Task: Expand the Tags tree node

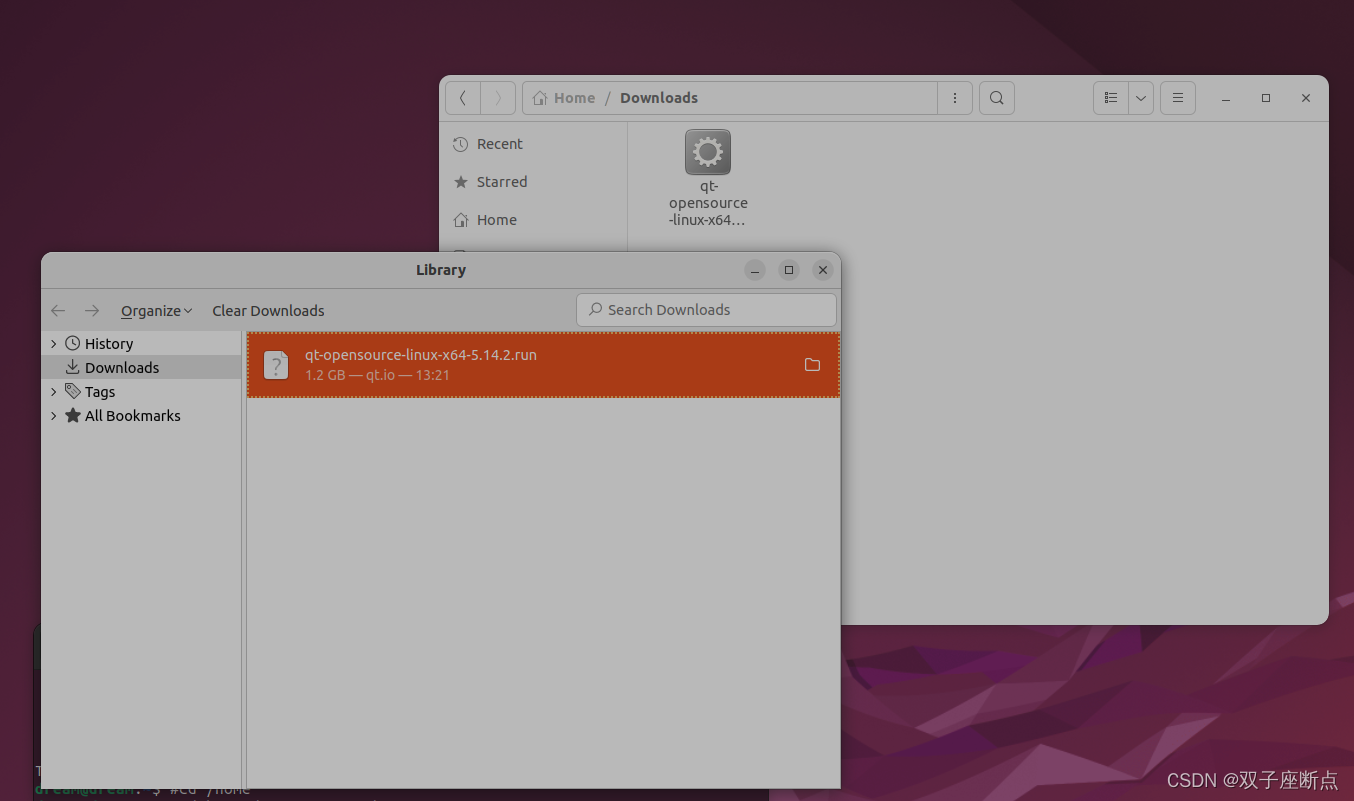Action: point(54,392)
